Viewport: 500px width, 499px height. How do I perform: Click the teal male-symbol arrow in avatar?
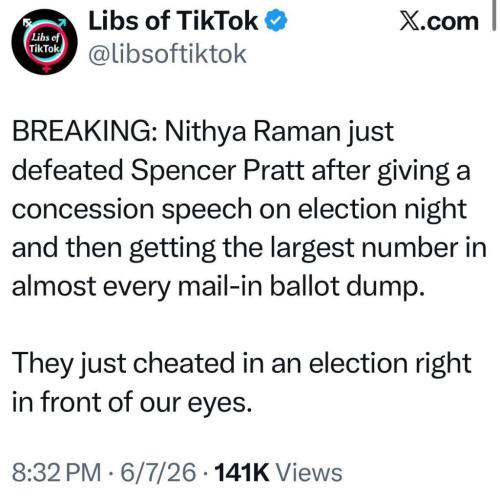tap(62, 23)
